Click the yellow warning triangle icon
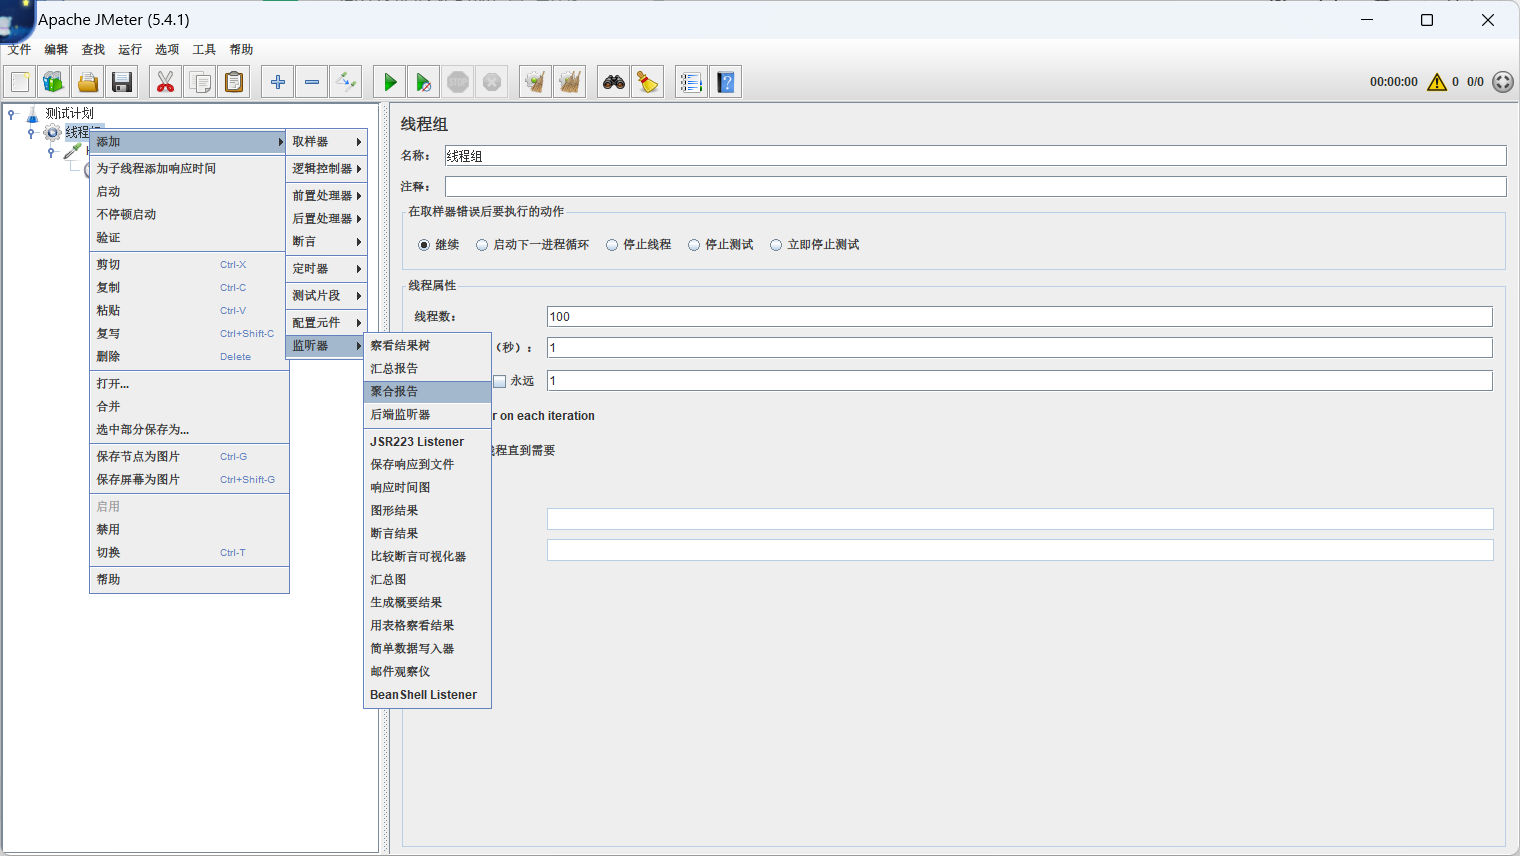1520x856 pixels. click(1437, 82)
